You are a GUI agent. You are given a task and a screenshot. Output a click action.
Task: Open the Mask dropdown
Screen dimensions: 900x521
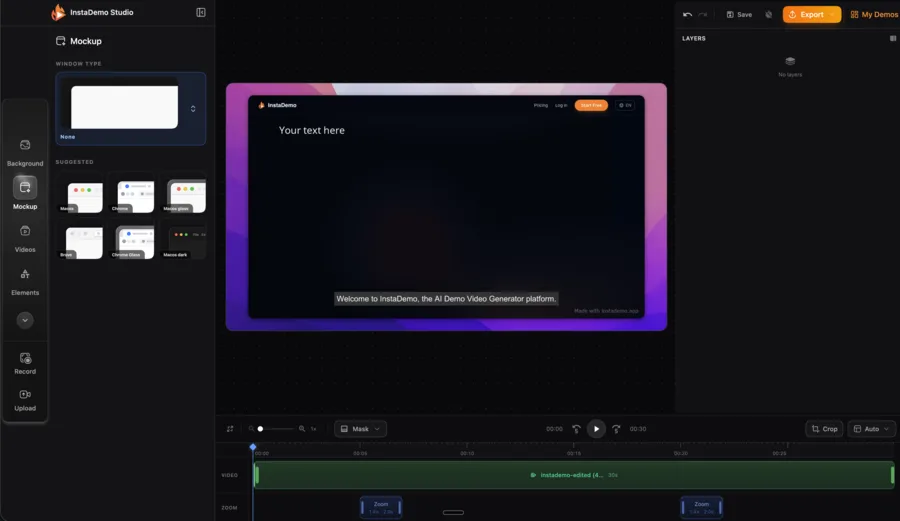(360, 429)
